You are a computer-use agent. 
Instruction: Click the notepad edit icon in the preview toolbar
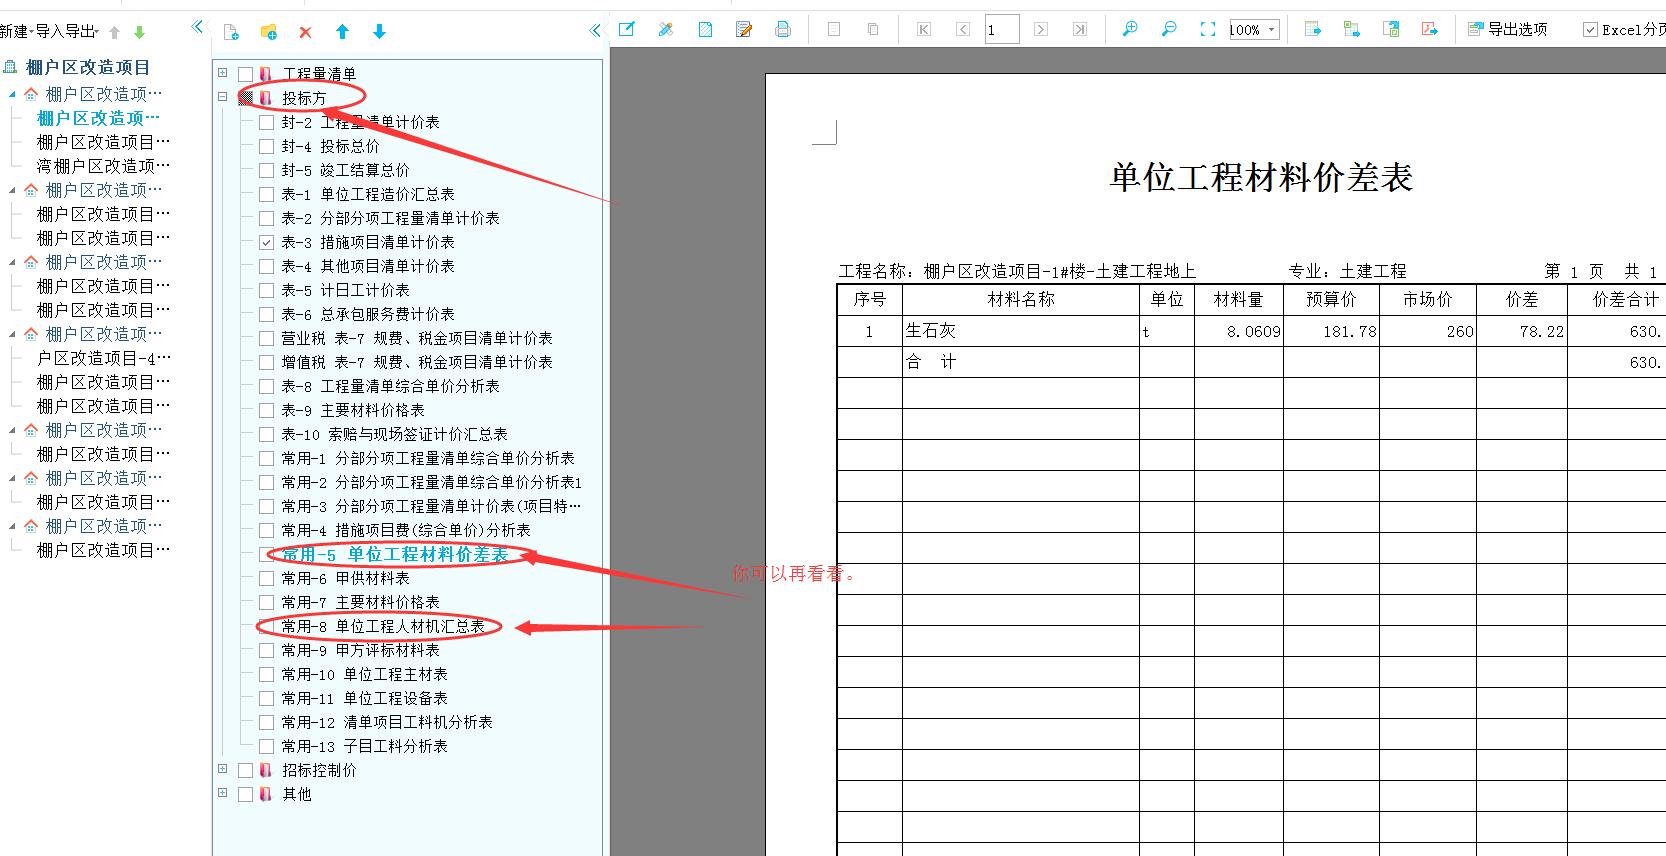pyautogui.click(x=744, y=29)
